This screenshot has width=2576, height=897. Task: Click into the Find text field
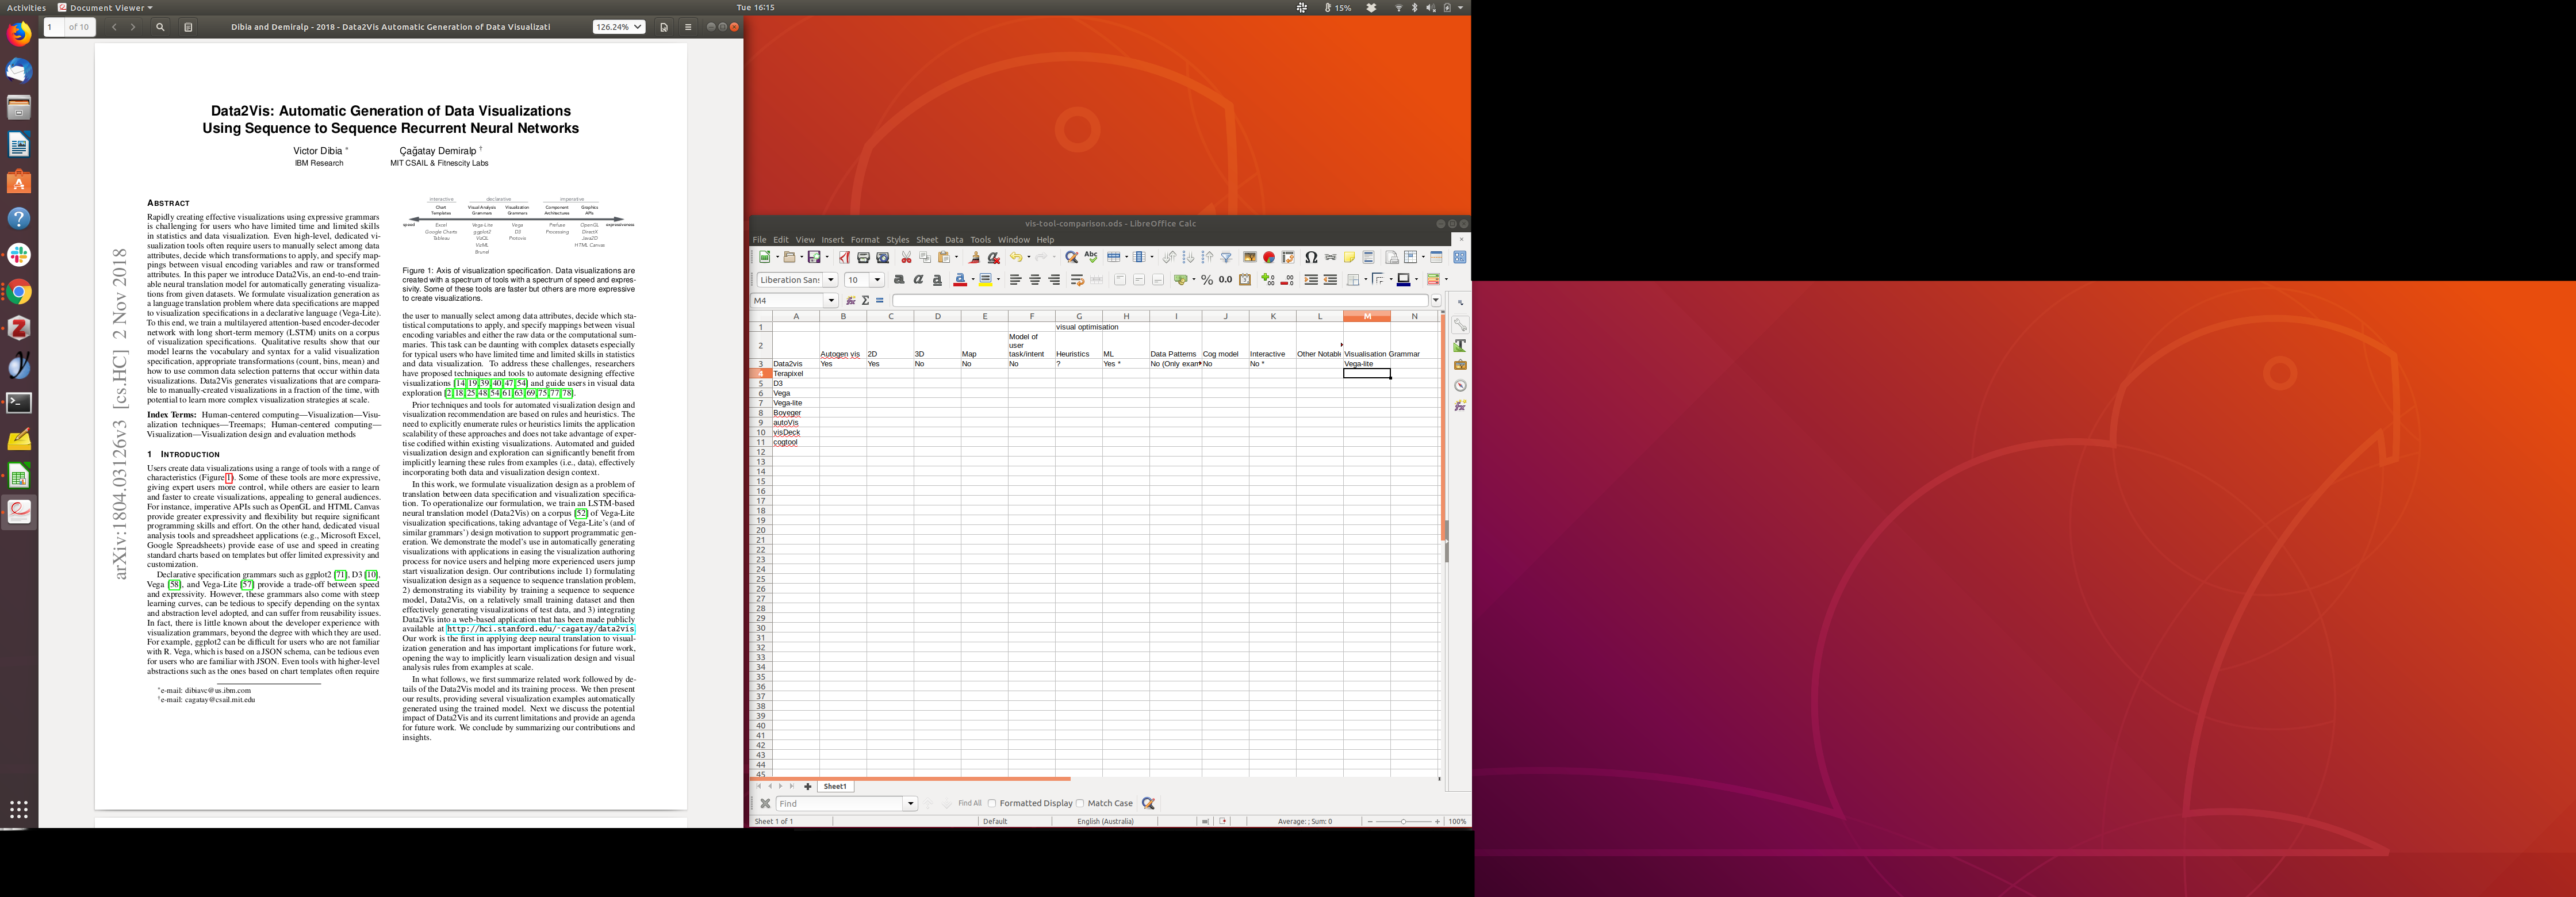840,804
